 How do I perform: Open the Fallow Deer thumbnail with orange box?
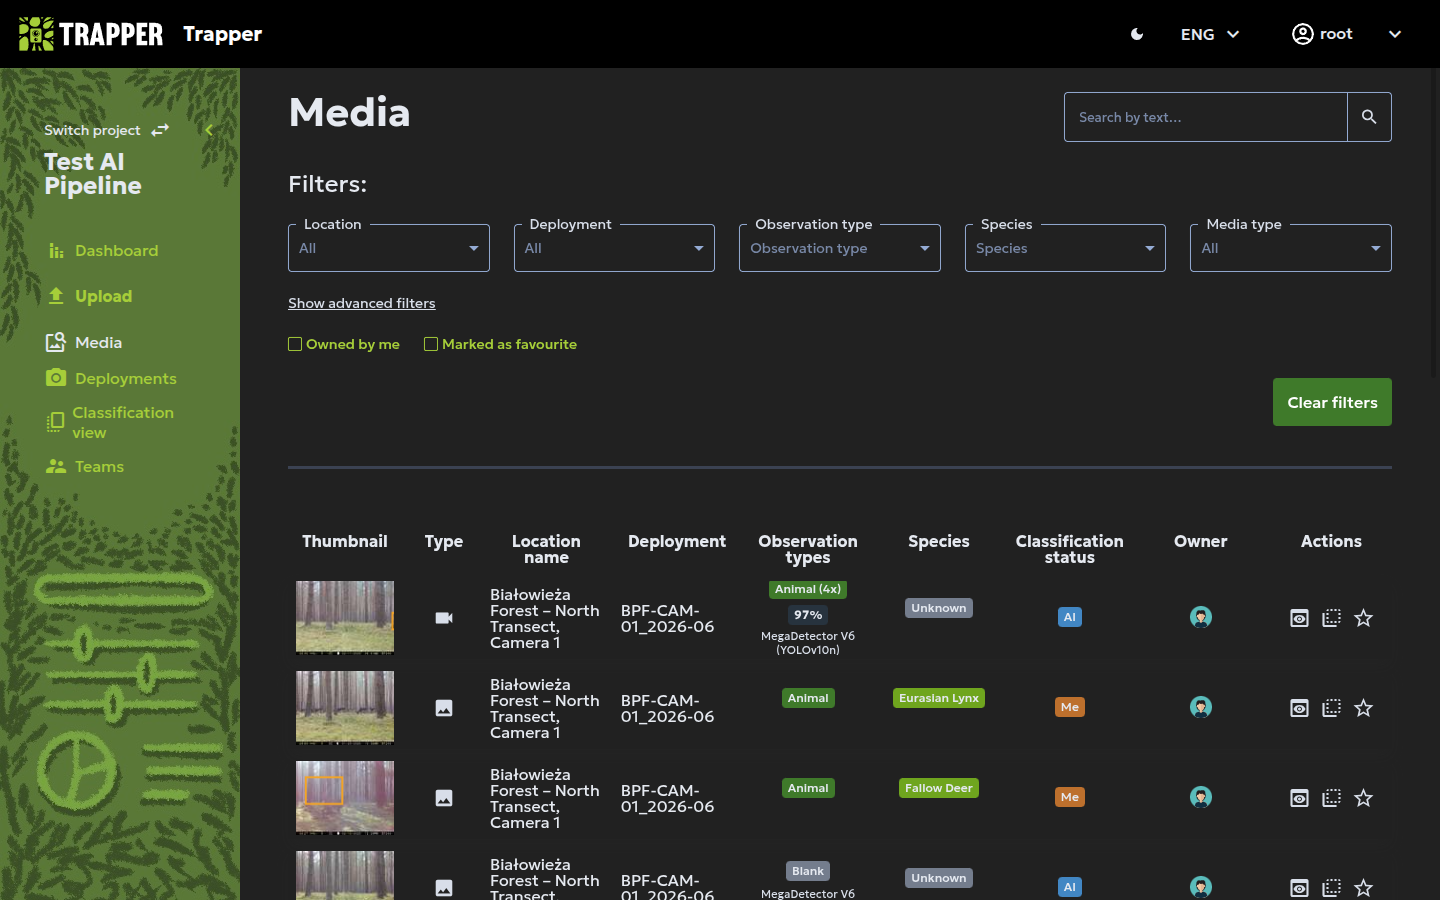click(x=345, y=797)
